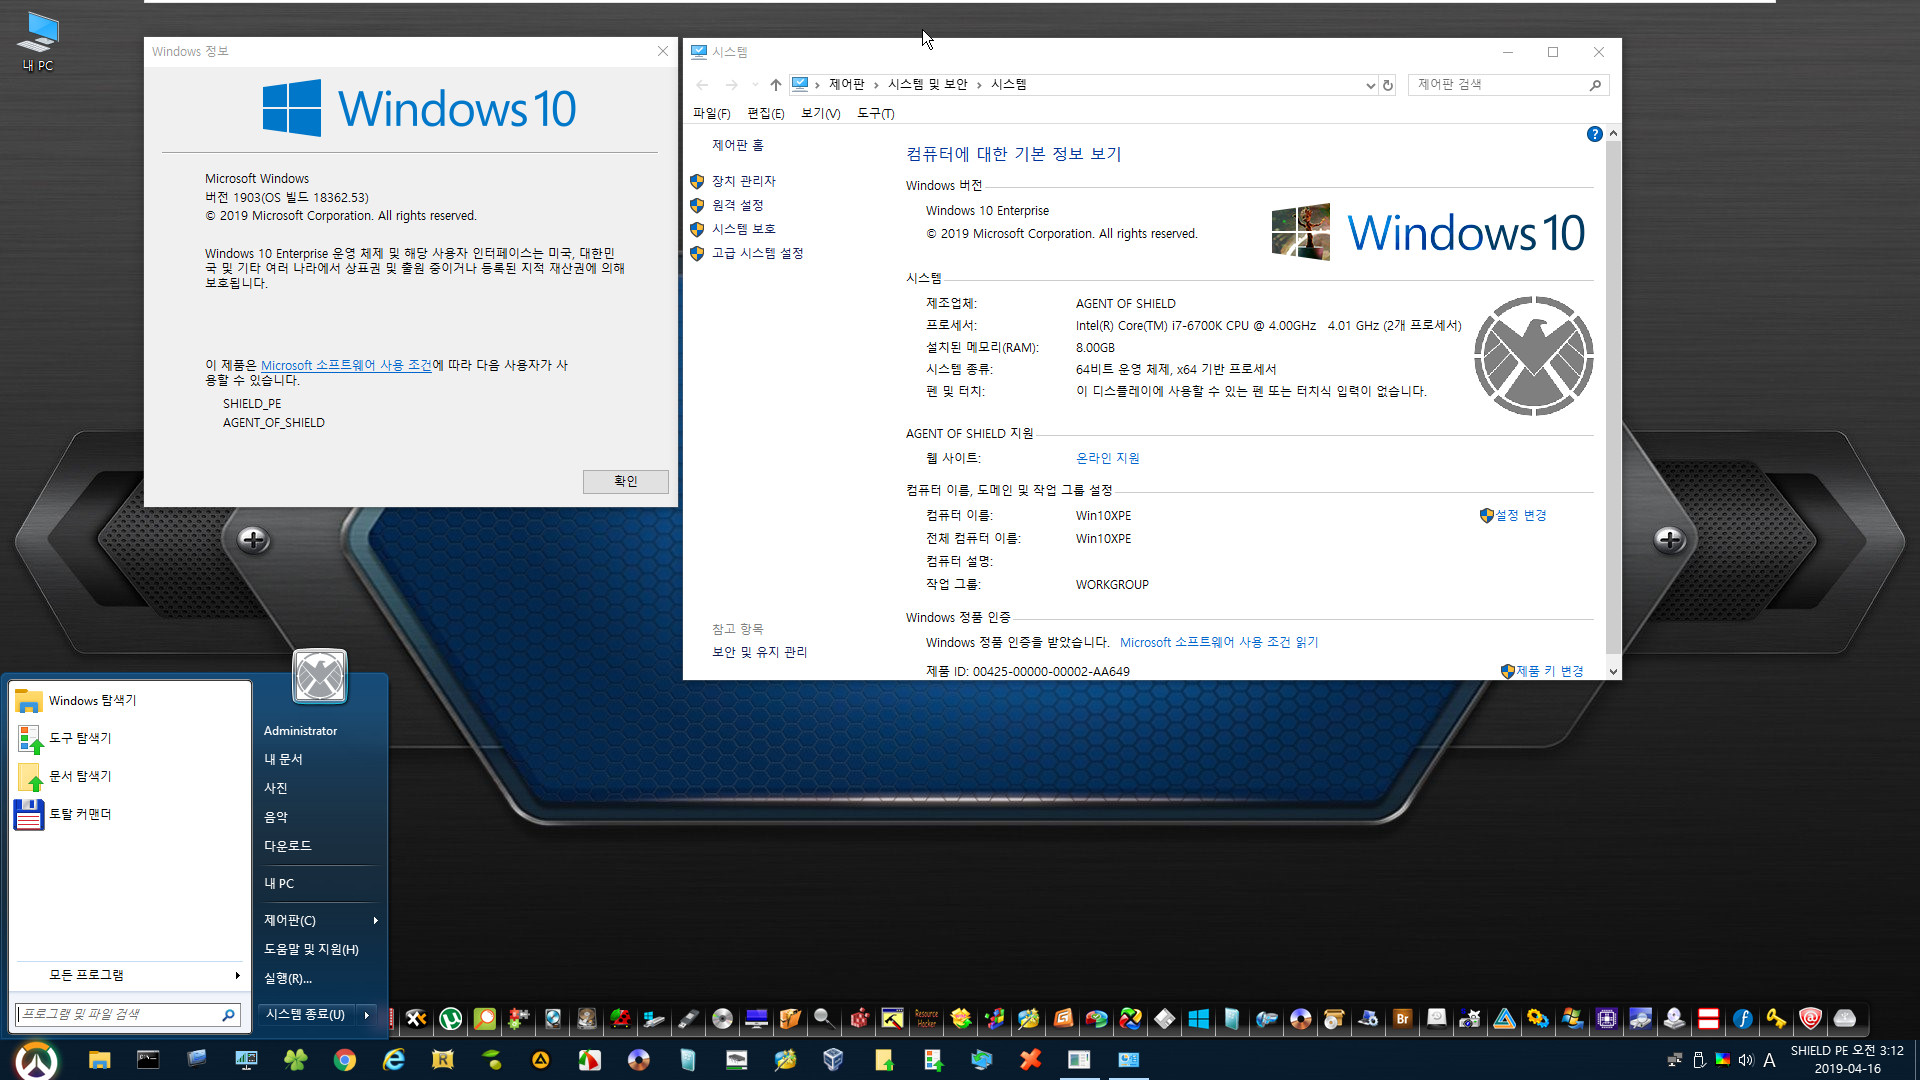Image resolution: width=1920 pixels, height=1080 pixels.
Task: Click the System window scrollbar down arrow
Action: pyautogui.click(x=1613, y=672)
